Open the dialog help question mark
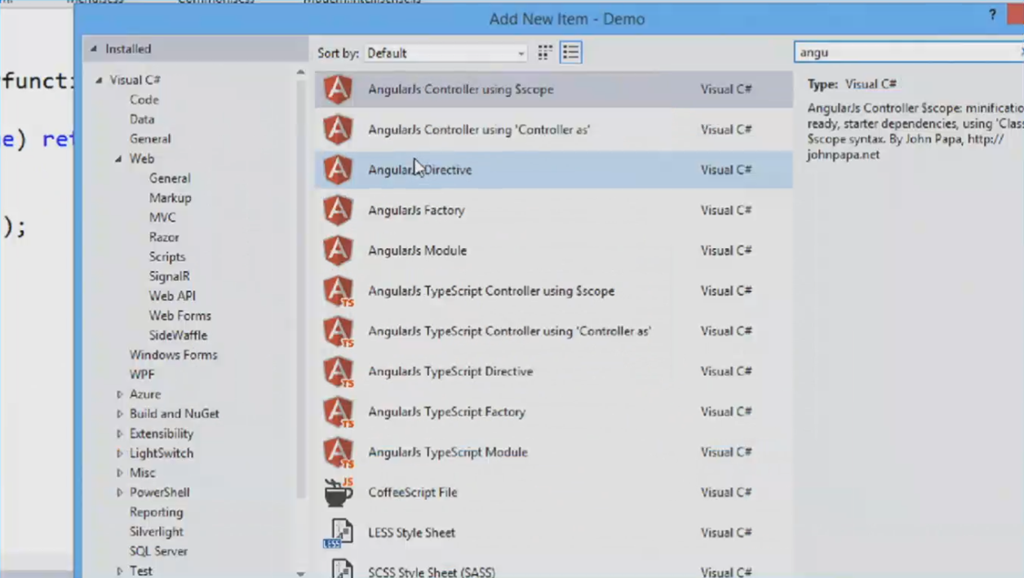1024x578 pixels. click(992, 14)
